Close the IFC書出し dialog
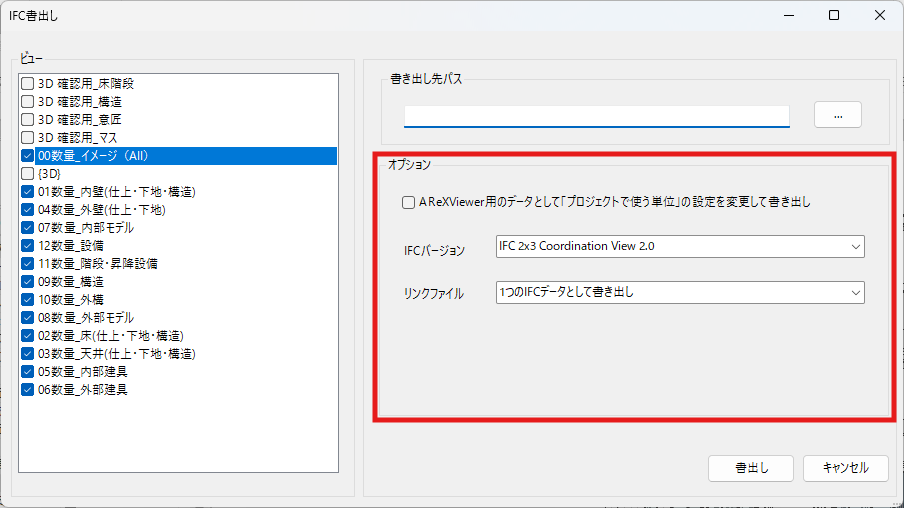 tap(880, 15)
